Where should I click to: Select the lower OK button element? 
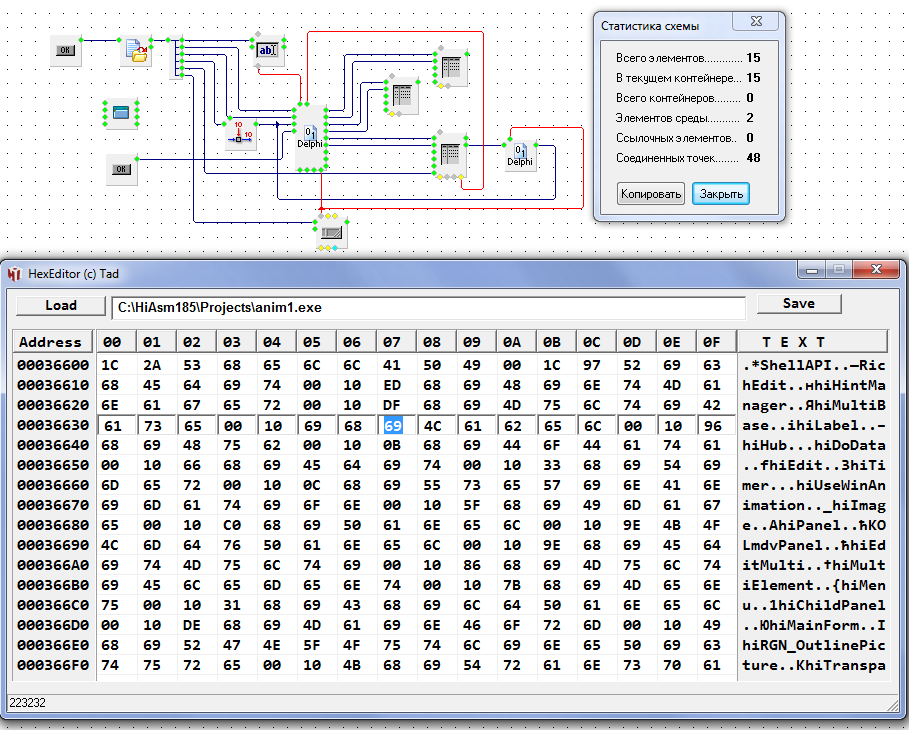[x=121, y=169]
